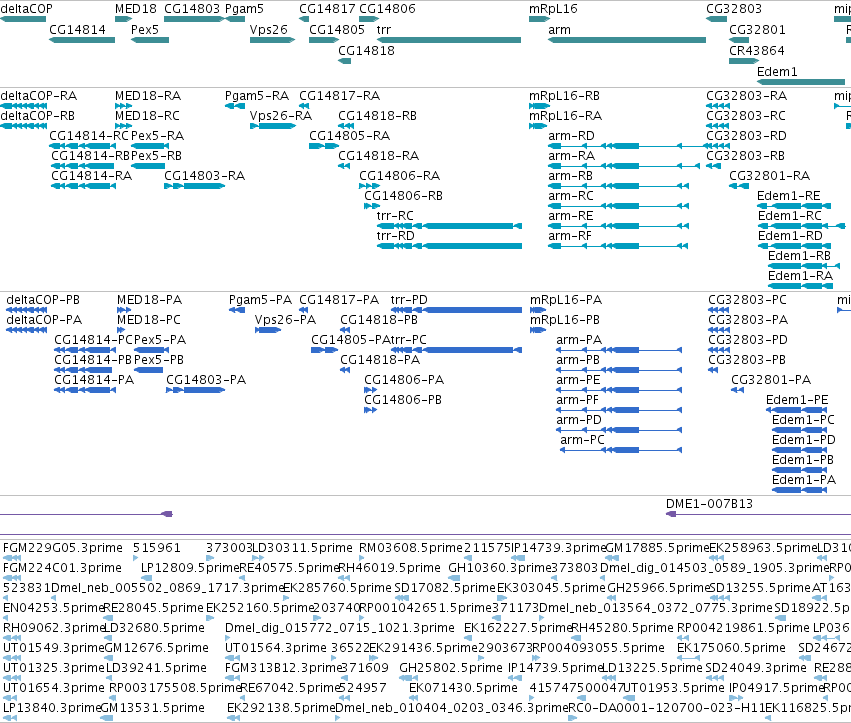This screenshot has width=851, height=723.
Task: Click EST FGM229G05.3prime
Action: tap(62, 548)
